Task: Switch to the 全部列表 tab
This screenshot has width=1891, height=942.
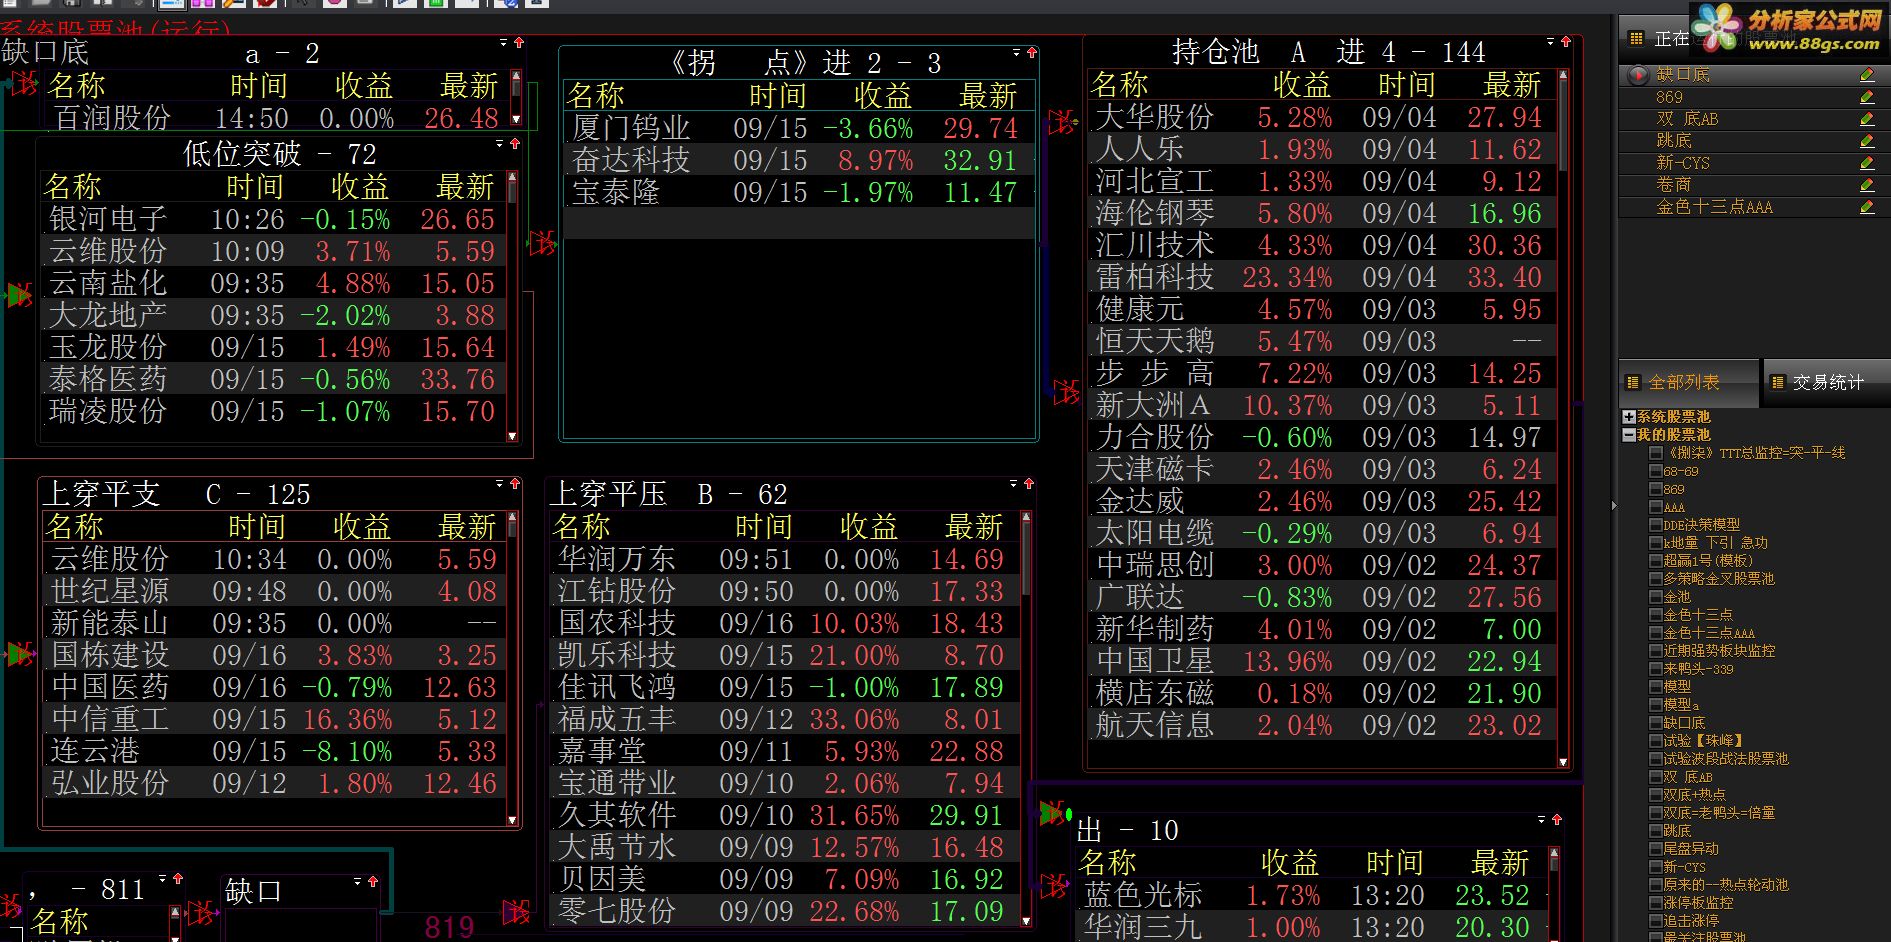Action: click(x=1688, y=383)
